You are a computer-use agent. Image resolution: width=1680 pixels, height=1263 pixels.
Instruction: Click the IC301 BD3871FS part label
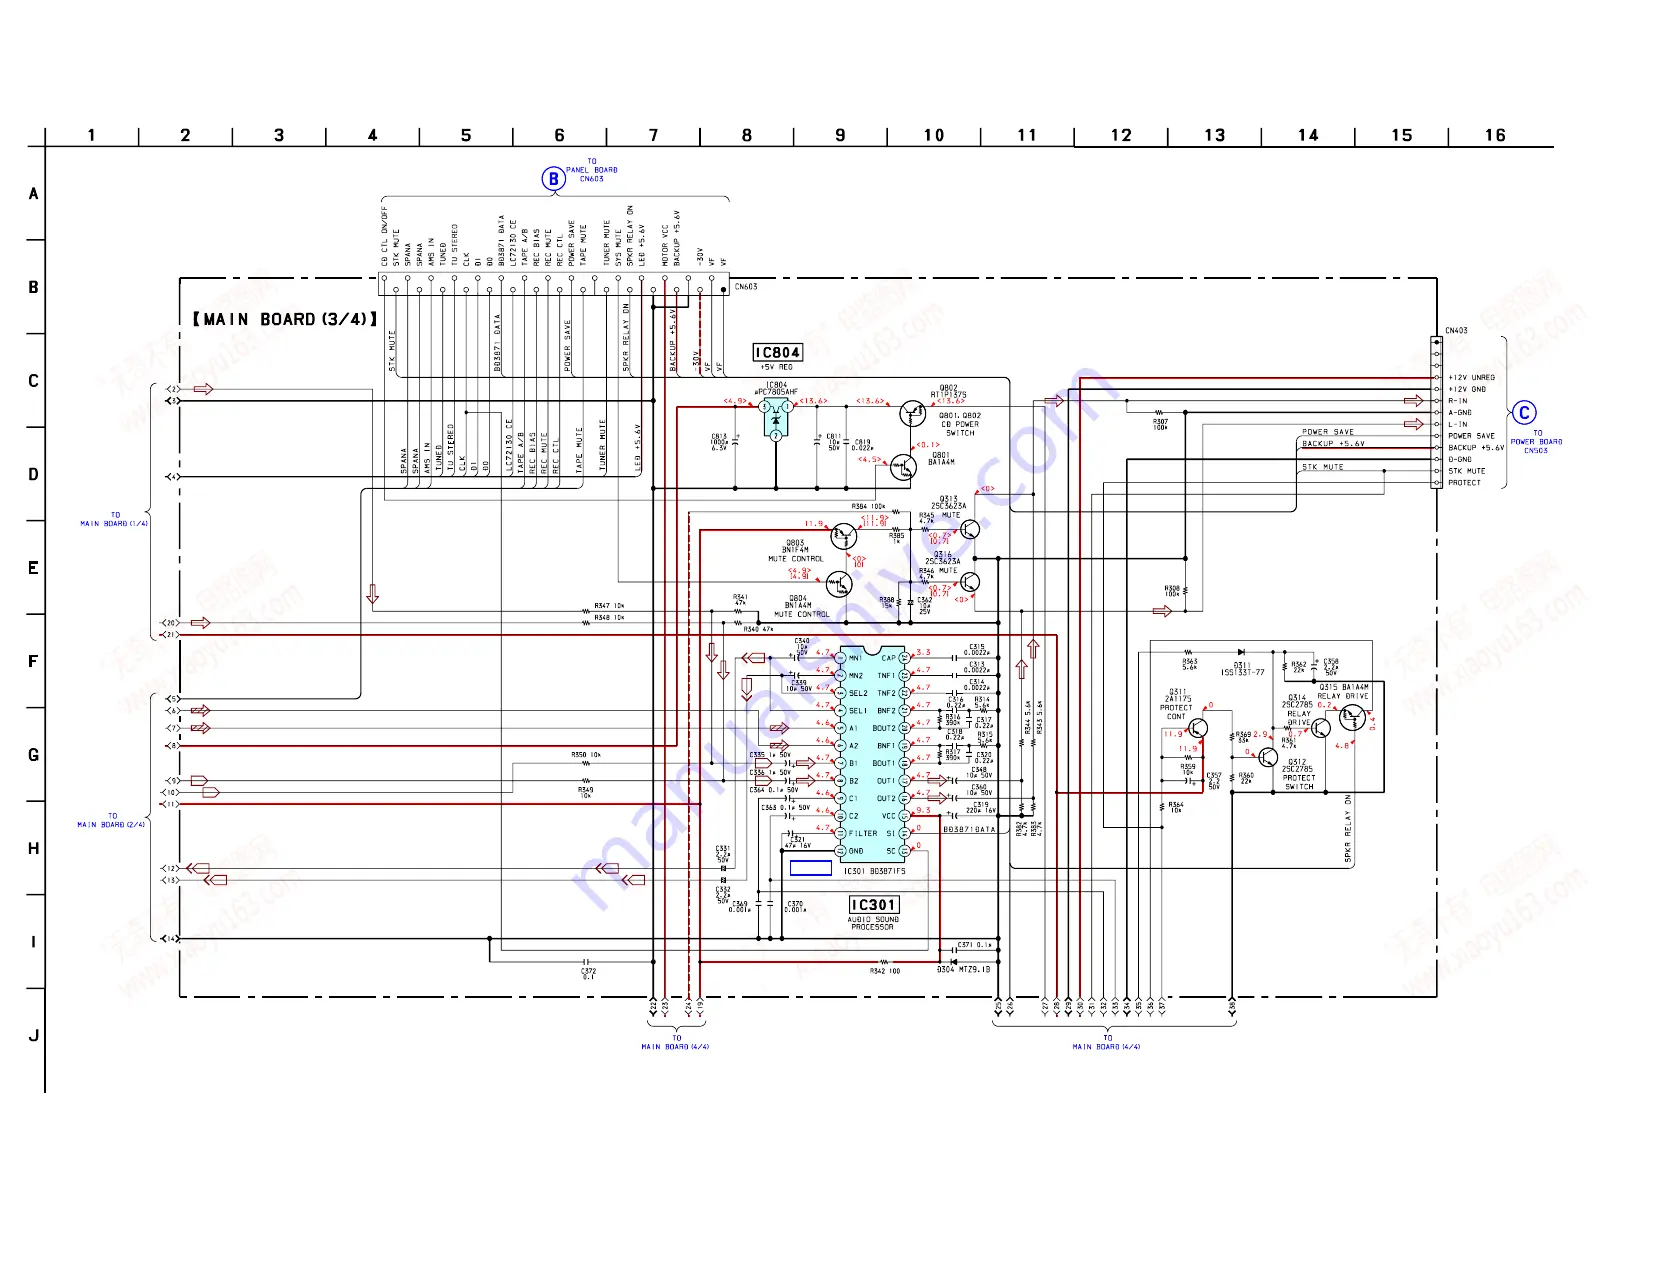(x=875, y=872)
